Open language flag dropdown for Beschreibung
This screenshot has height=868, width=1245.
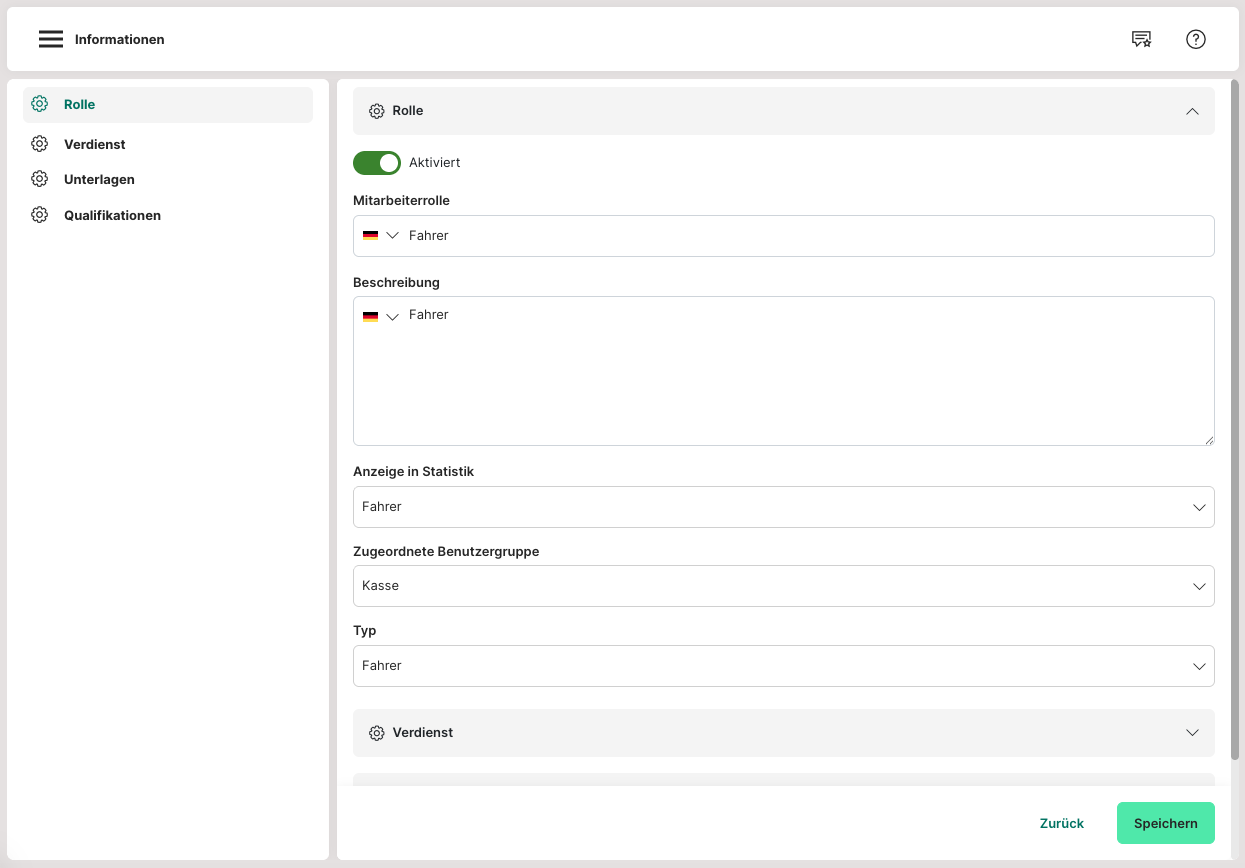[380, 316]
